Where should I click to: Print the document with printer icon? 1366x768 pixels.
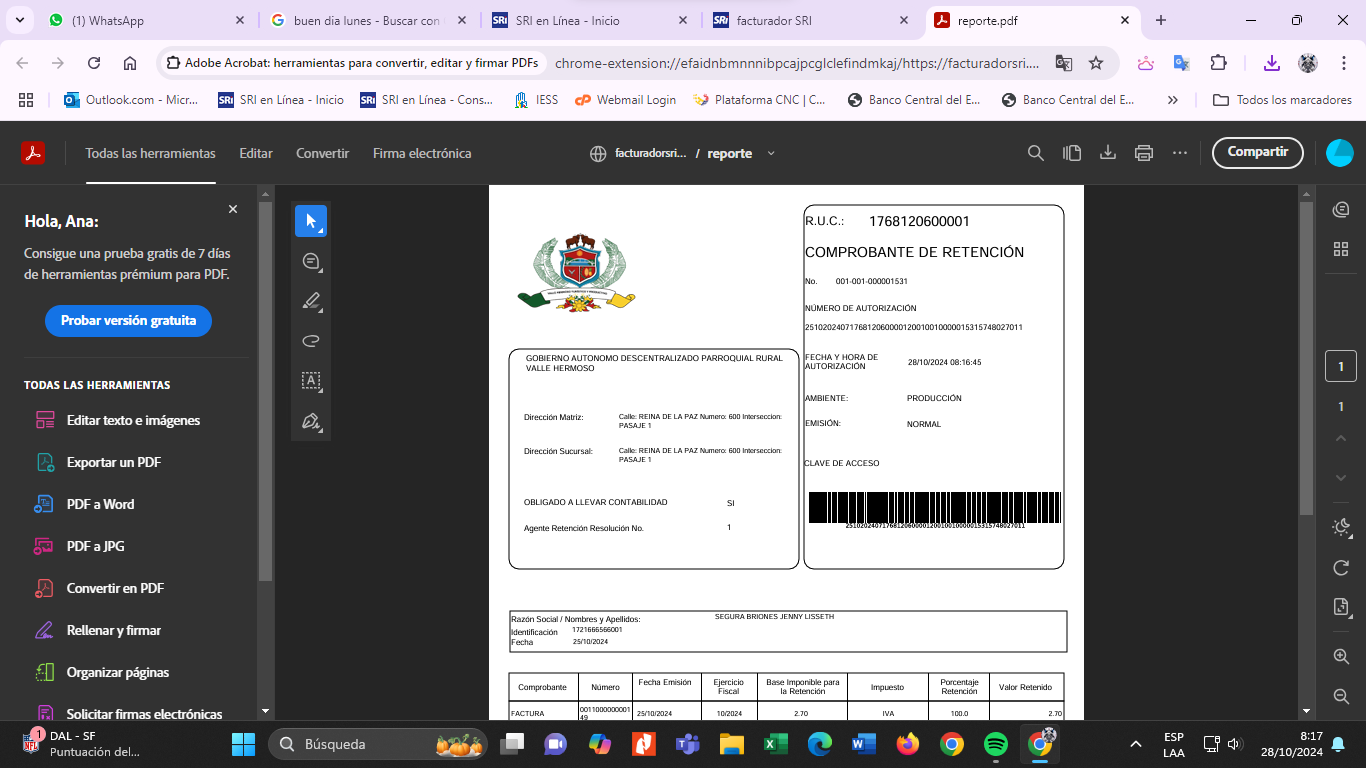1144,153
